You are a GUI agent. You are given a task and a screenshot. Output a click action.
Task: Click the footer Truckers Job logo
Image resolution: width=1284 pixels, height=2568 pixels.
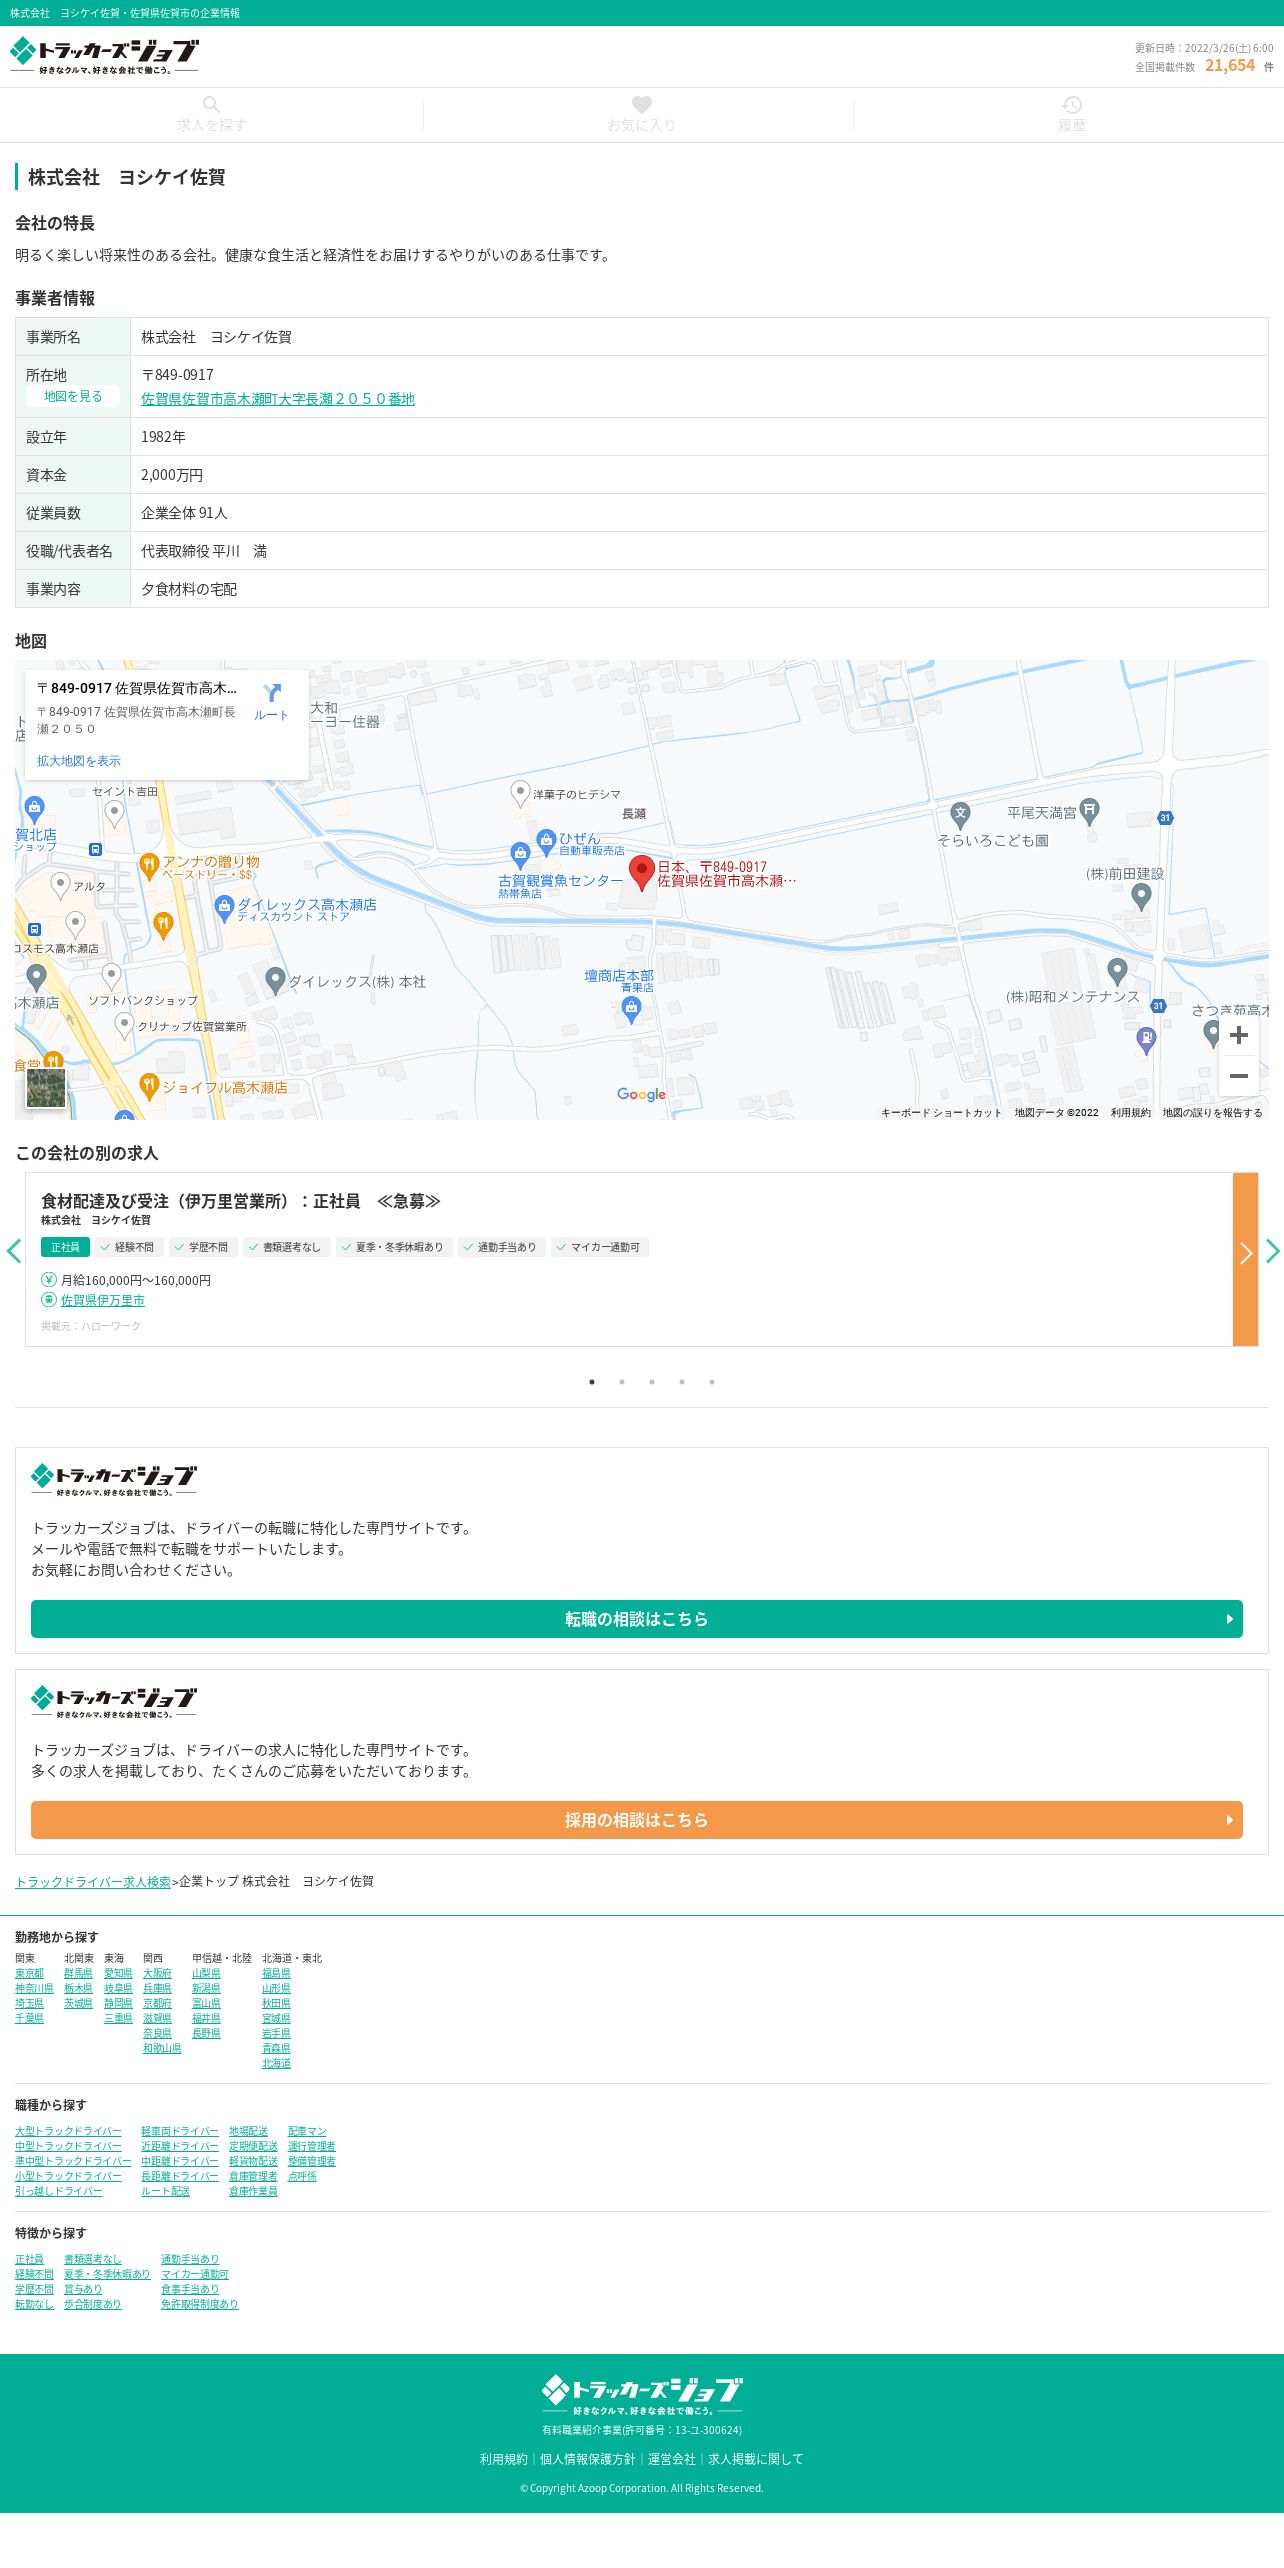click(x=642, y=2396)
